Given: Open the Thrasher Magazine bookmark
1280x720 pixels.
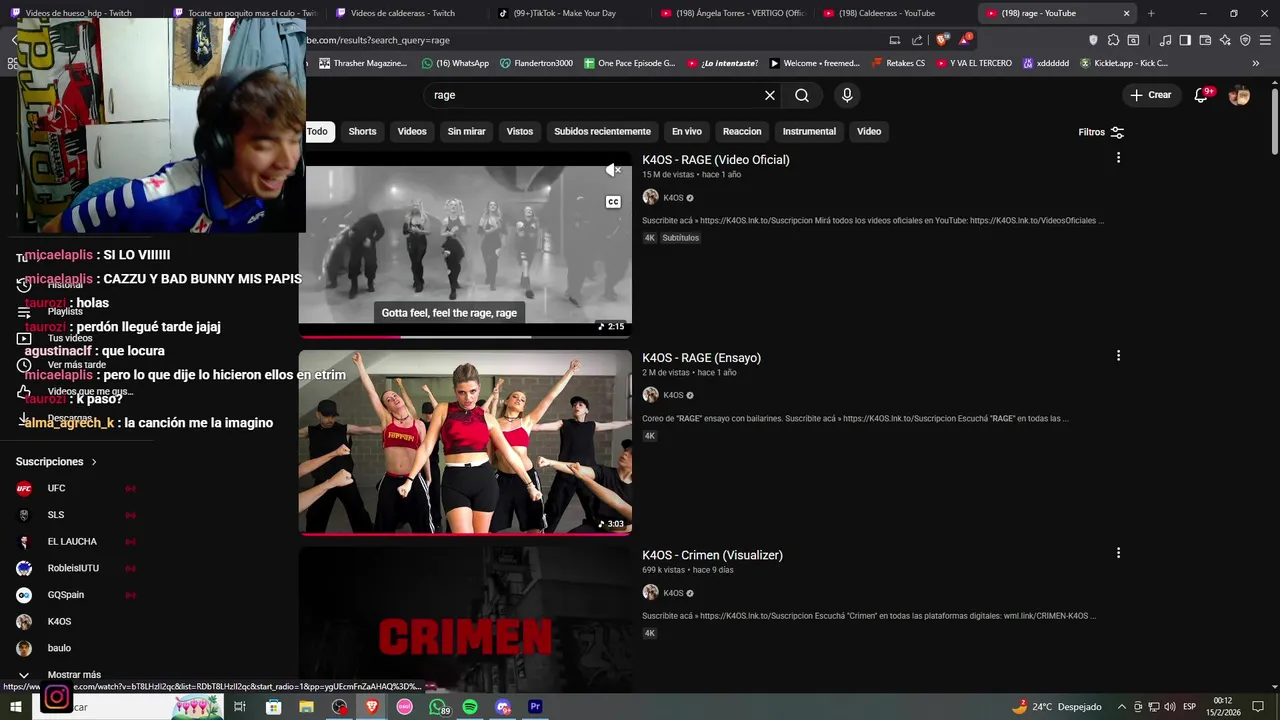Looking at the screenshot, I should (363, 63).
